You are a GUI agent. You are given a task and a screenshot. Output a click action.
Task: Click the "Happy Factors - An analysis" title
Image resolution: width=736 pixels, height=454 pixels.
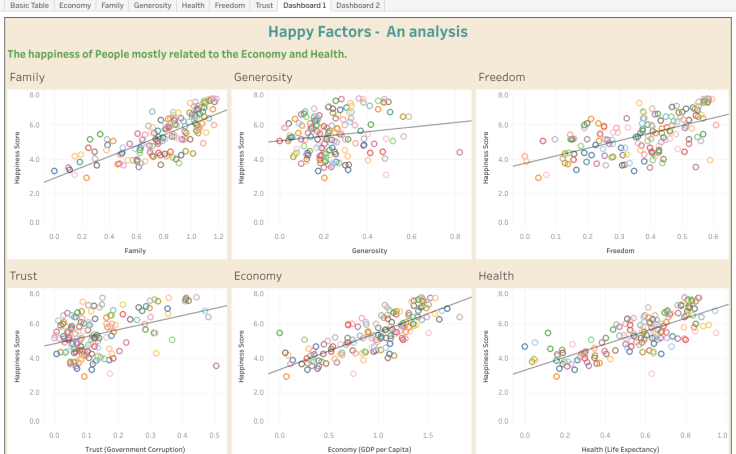point(368,31)
